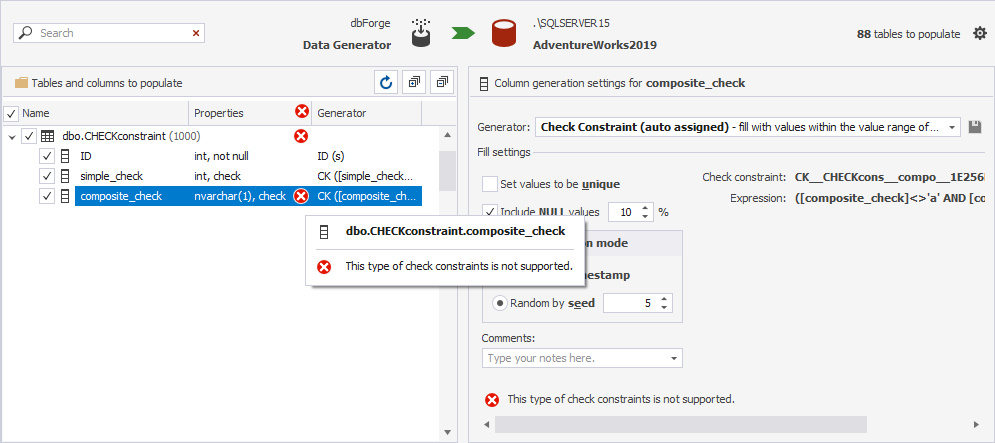Viewport: 995px width, 443px height.
Task: Click 'CK ([simple_check...' generator cell
Action: point(365,176)
